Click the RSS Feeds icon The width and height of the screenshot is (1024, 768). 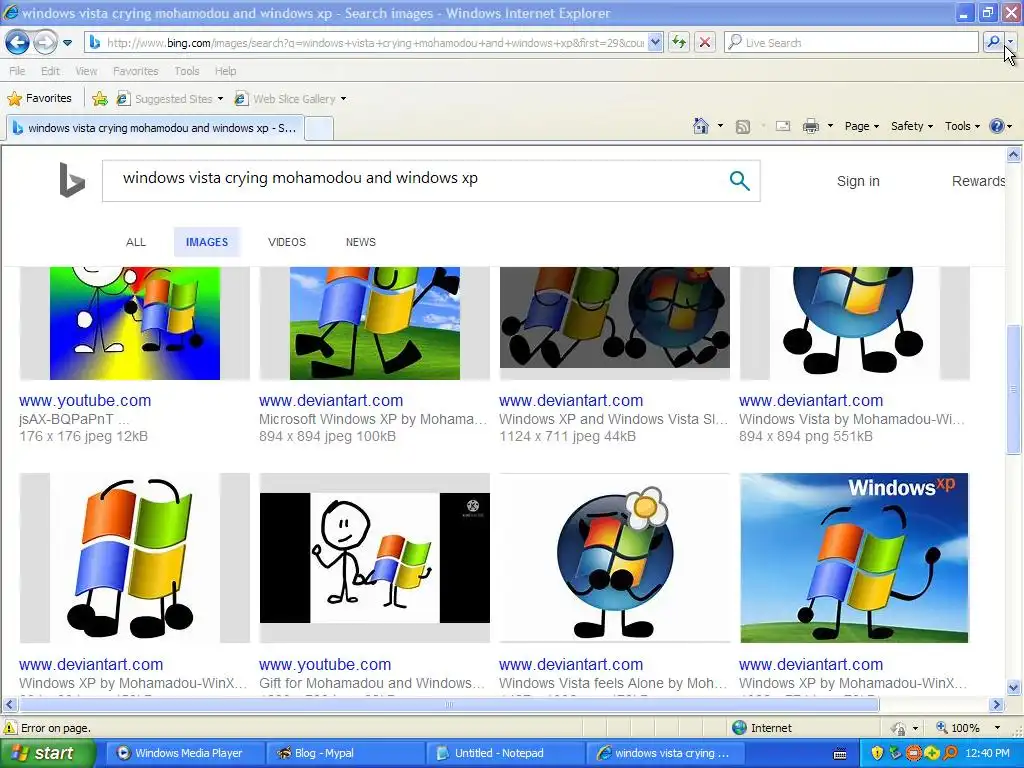tap(743, 127)
